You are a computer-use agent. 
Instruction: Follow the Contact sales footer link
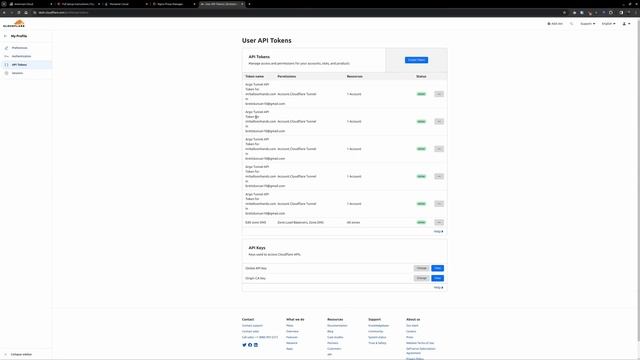click(250, 331)
